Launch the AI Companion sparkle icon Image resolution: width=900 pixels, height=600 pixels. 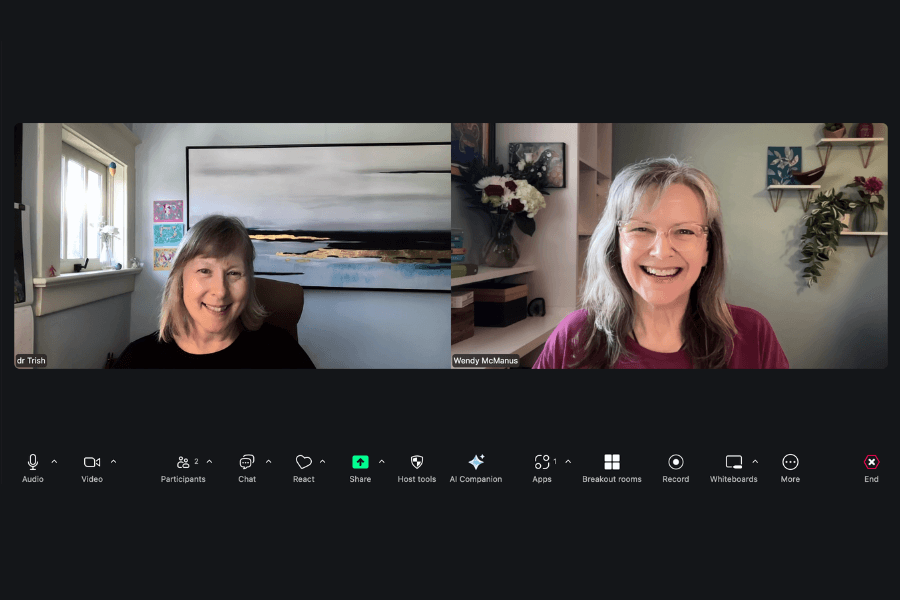pos(476,462)
